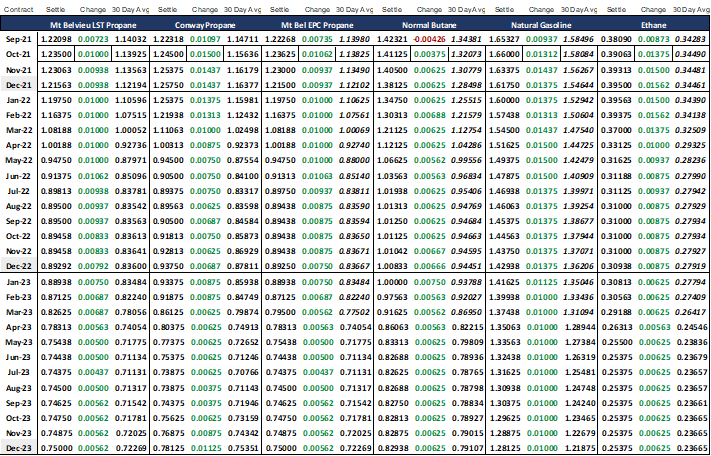Select Ethane settle 0.38090 for Sep-21

coord(616,39)
